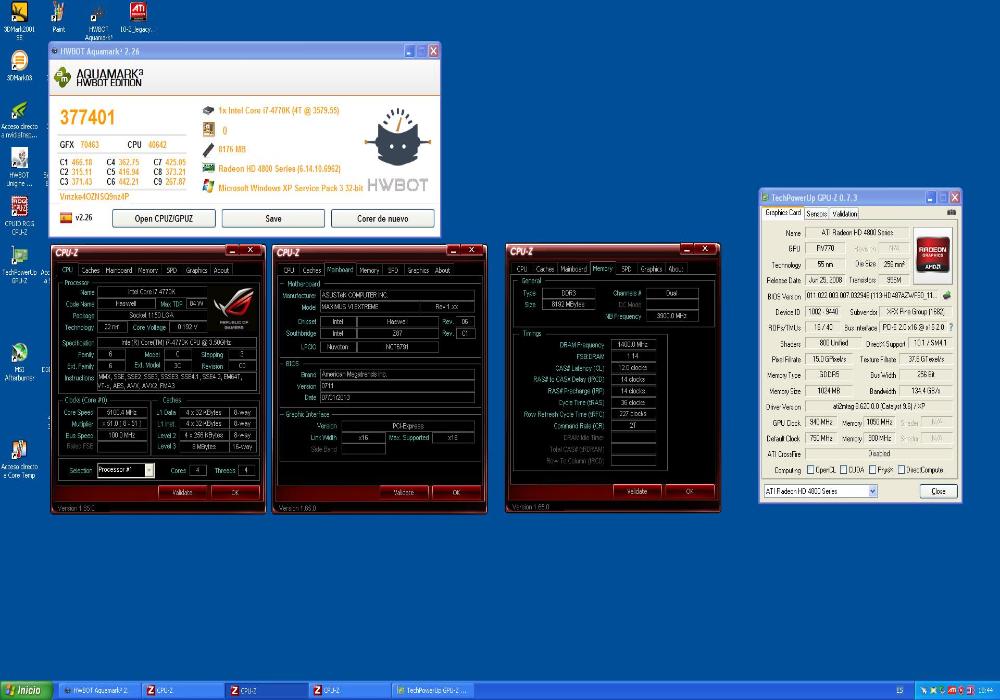The width and height of the screenshot is (1000, 700).
Task: Click the GPU-Z screenshot camera icon
Action: coord(952,212)
